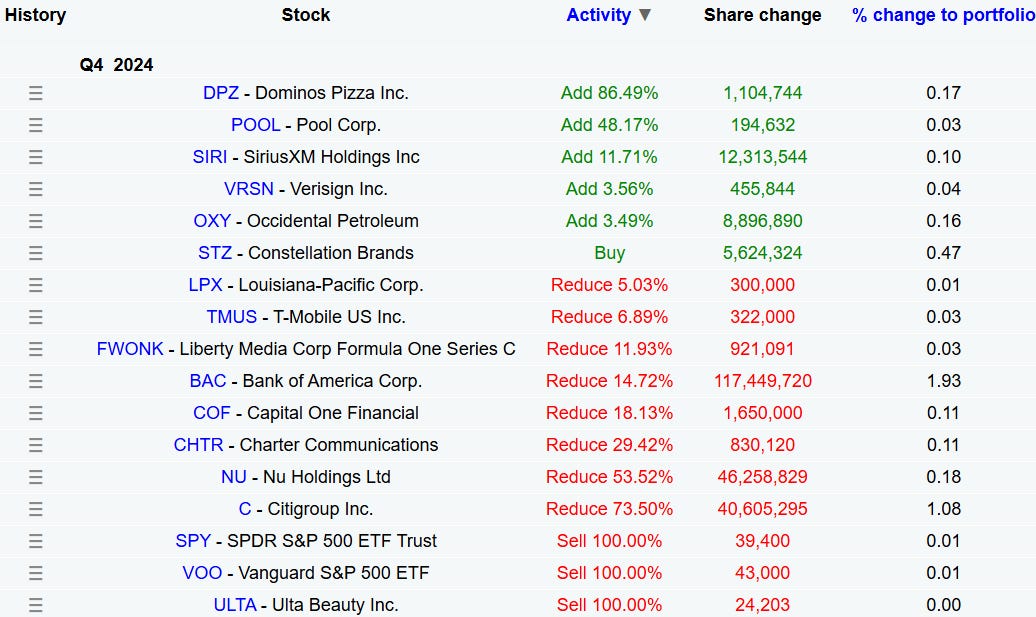The height and width of the screenshot is (617, 1036).
Task: Open the POOL stock page
Action: (255, 124)
